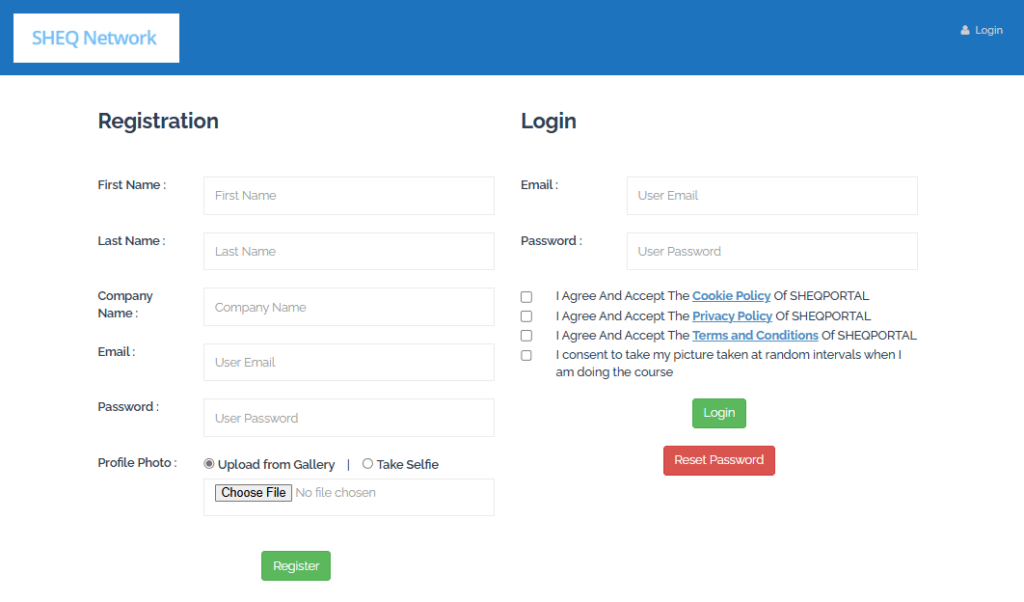Click the user icon beside Login in header

965,31
